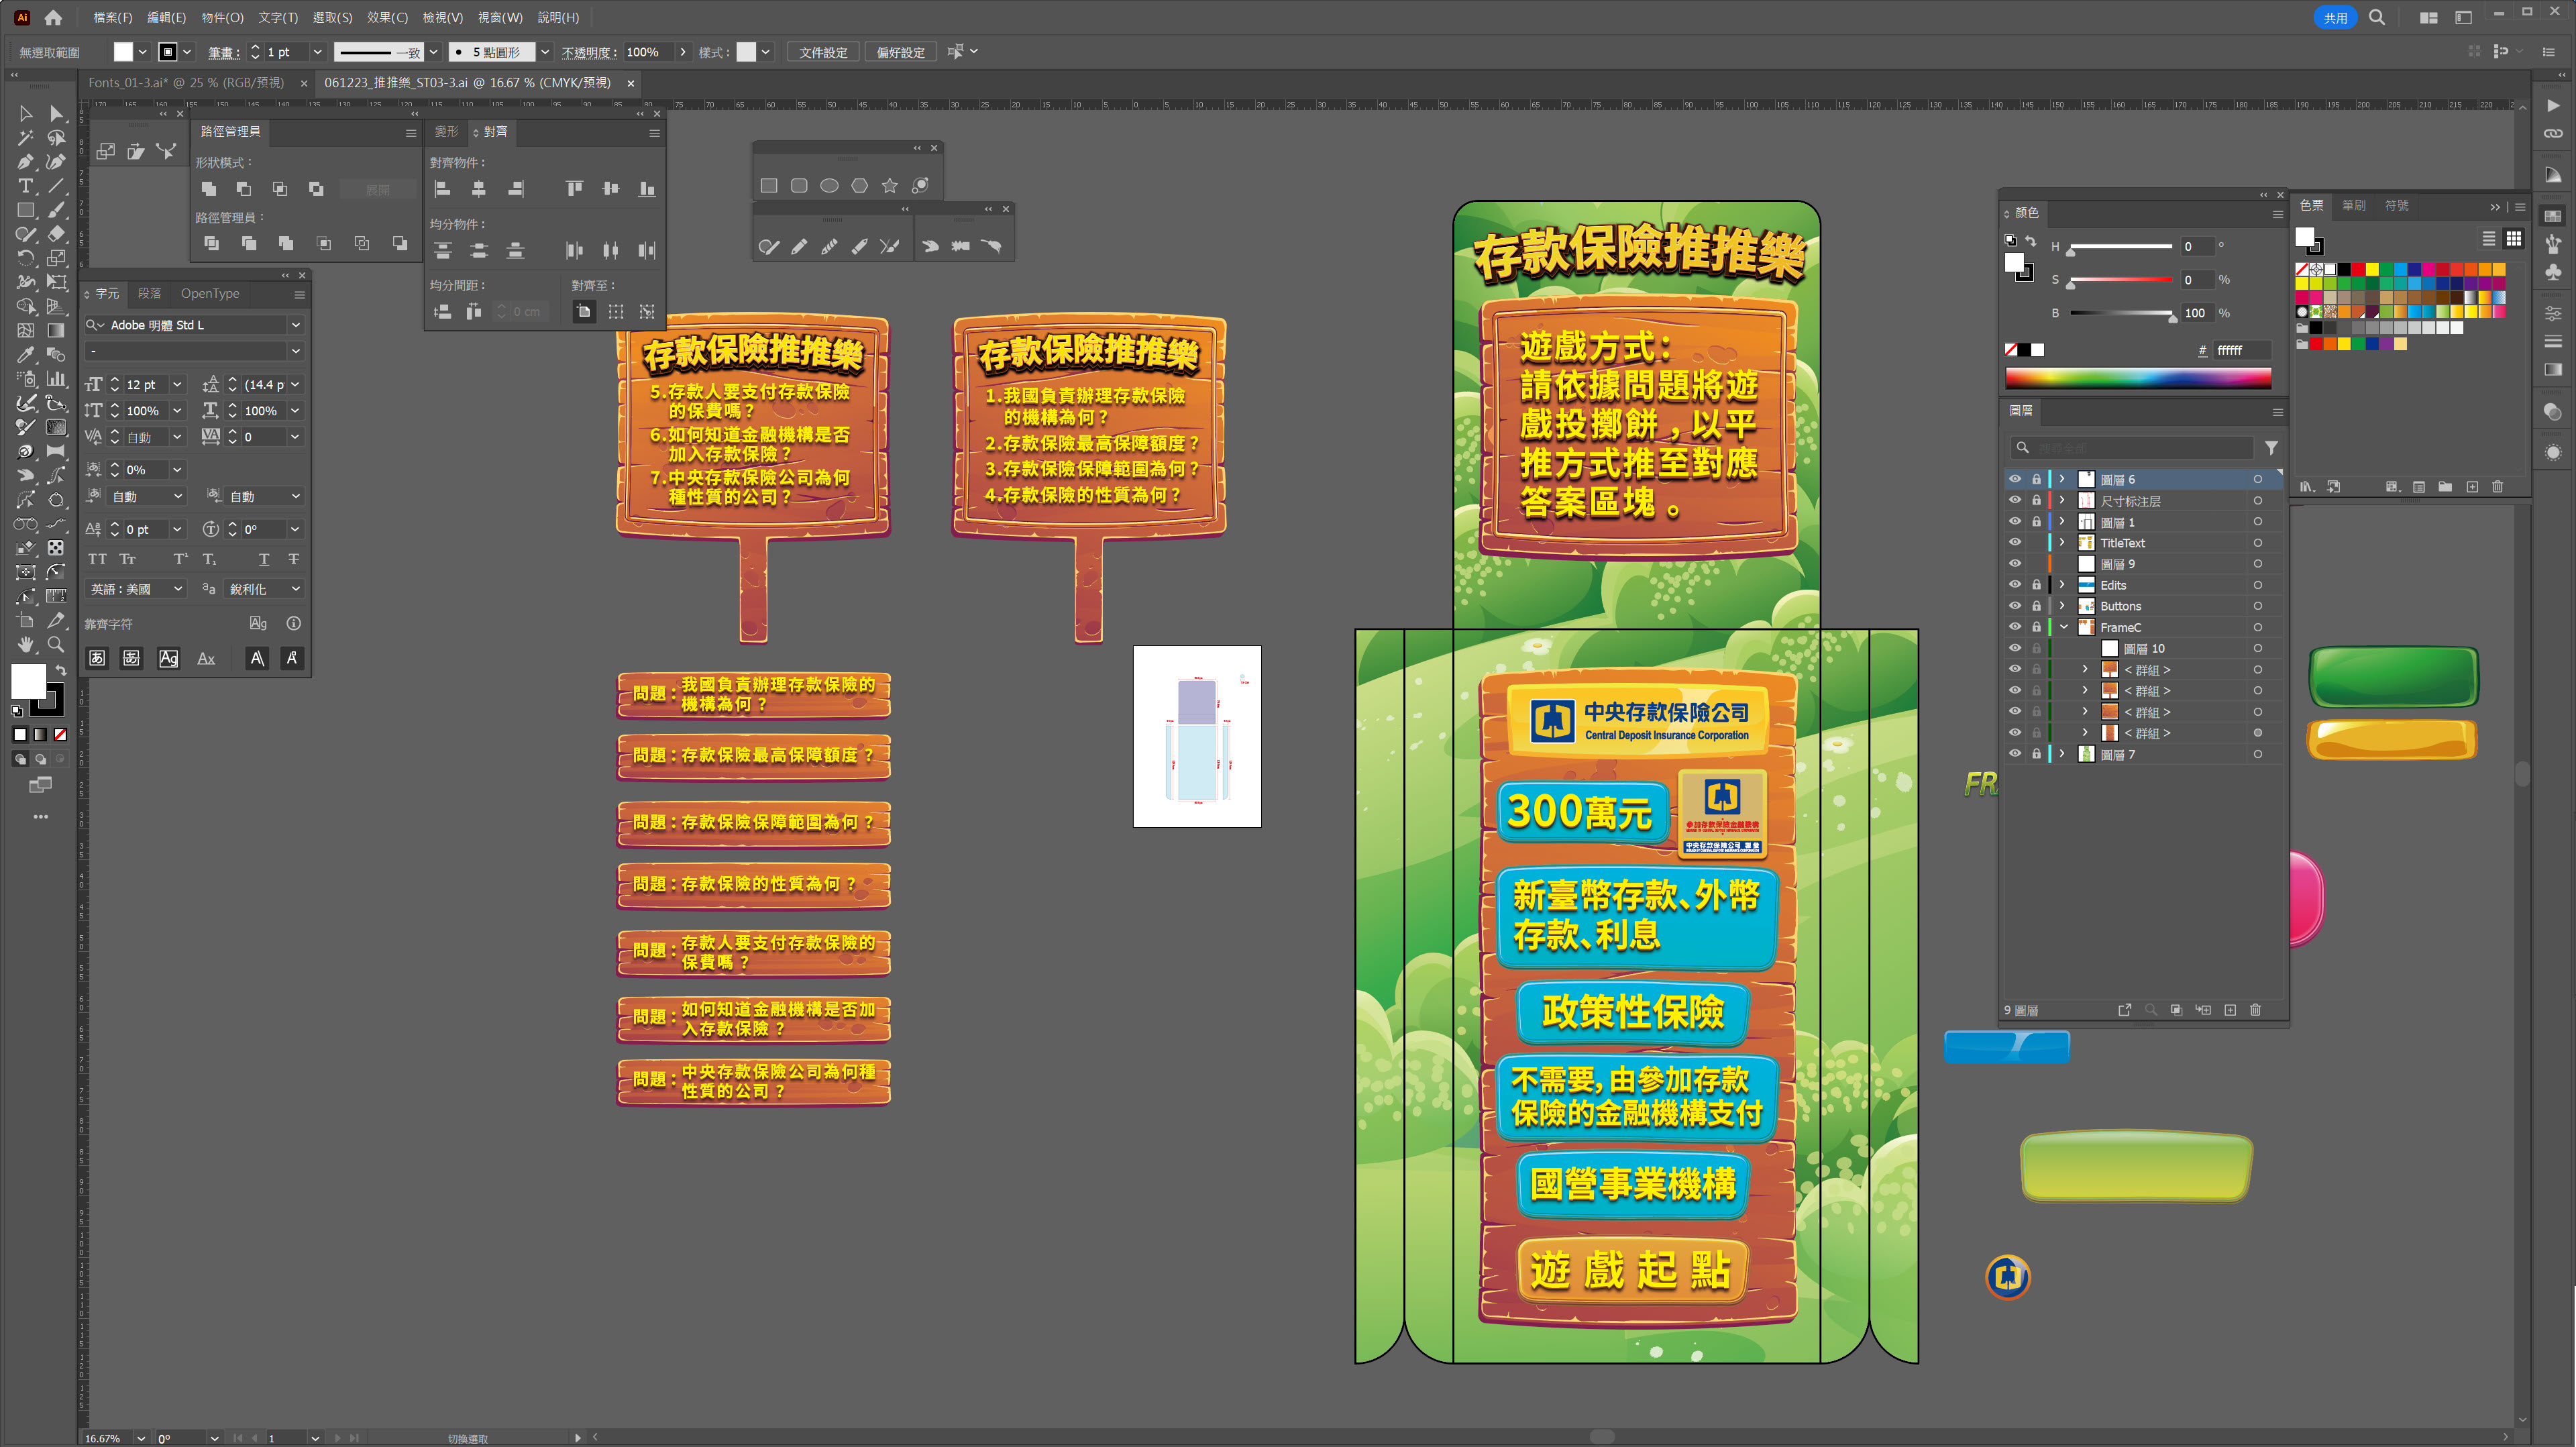The width and height of the screenshot is (2576, 1447).
Task: Click horizontal align center icon
Action: tap(479, 189)
